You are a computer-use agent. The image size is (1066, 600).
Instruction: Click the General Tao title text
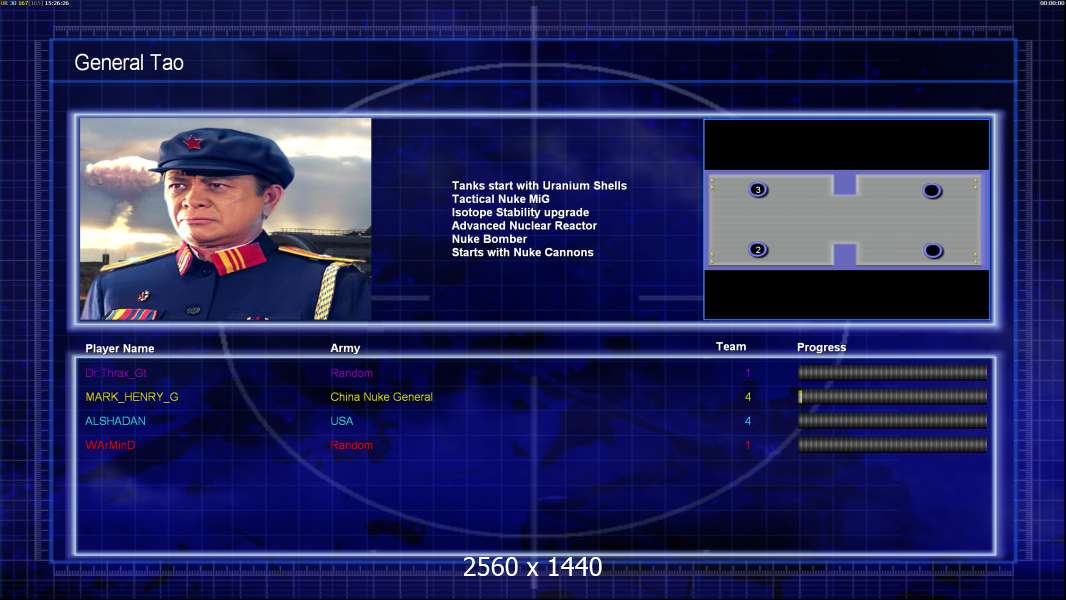(x=129, y=63)
